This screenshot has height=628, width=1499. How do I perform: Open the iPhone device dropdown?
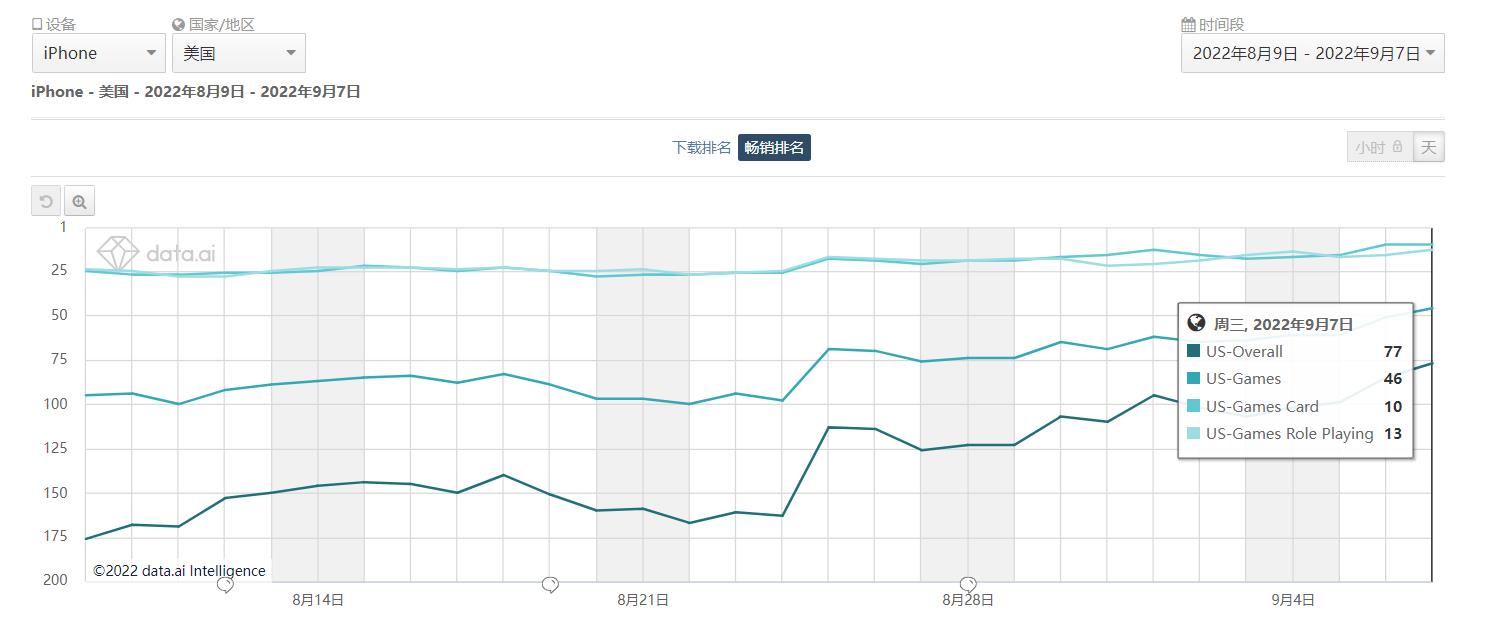point(98,53)
